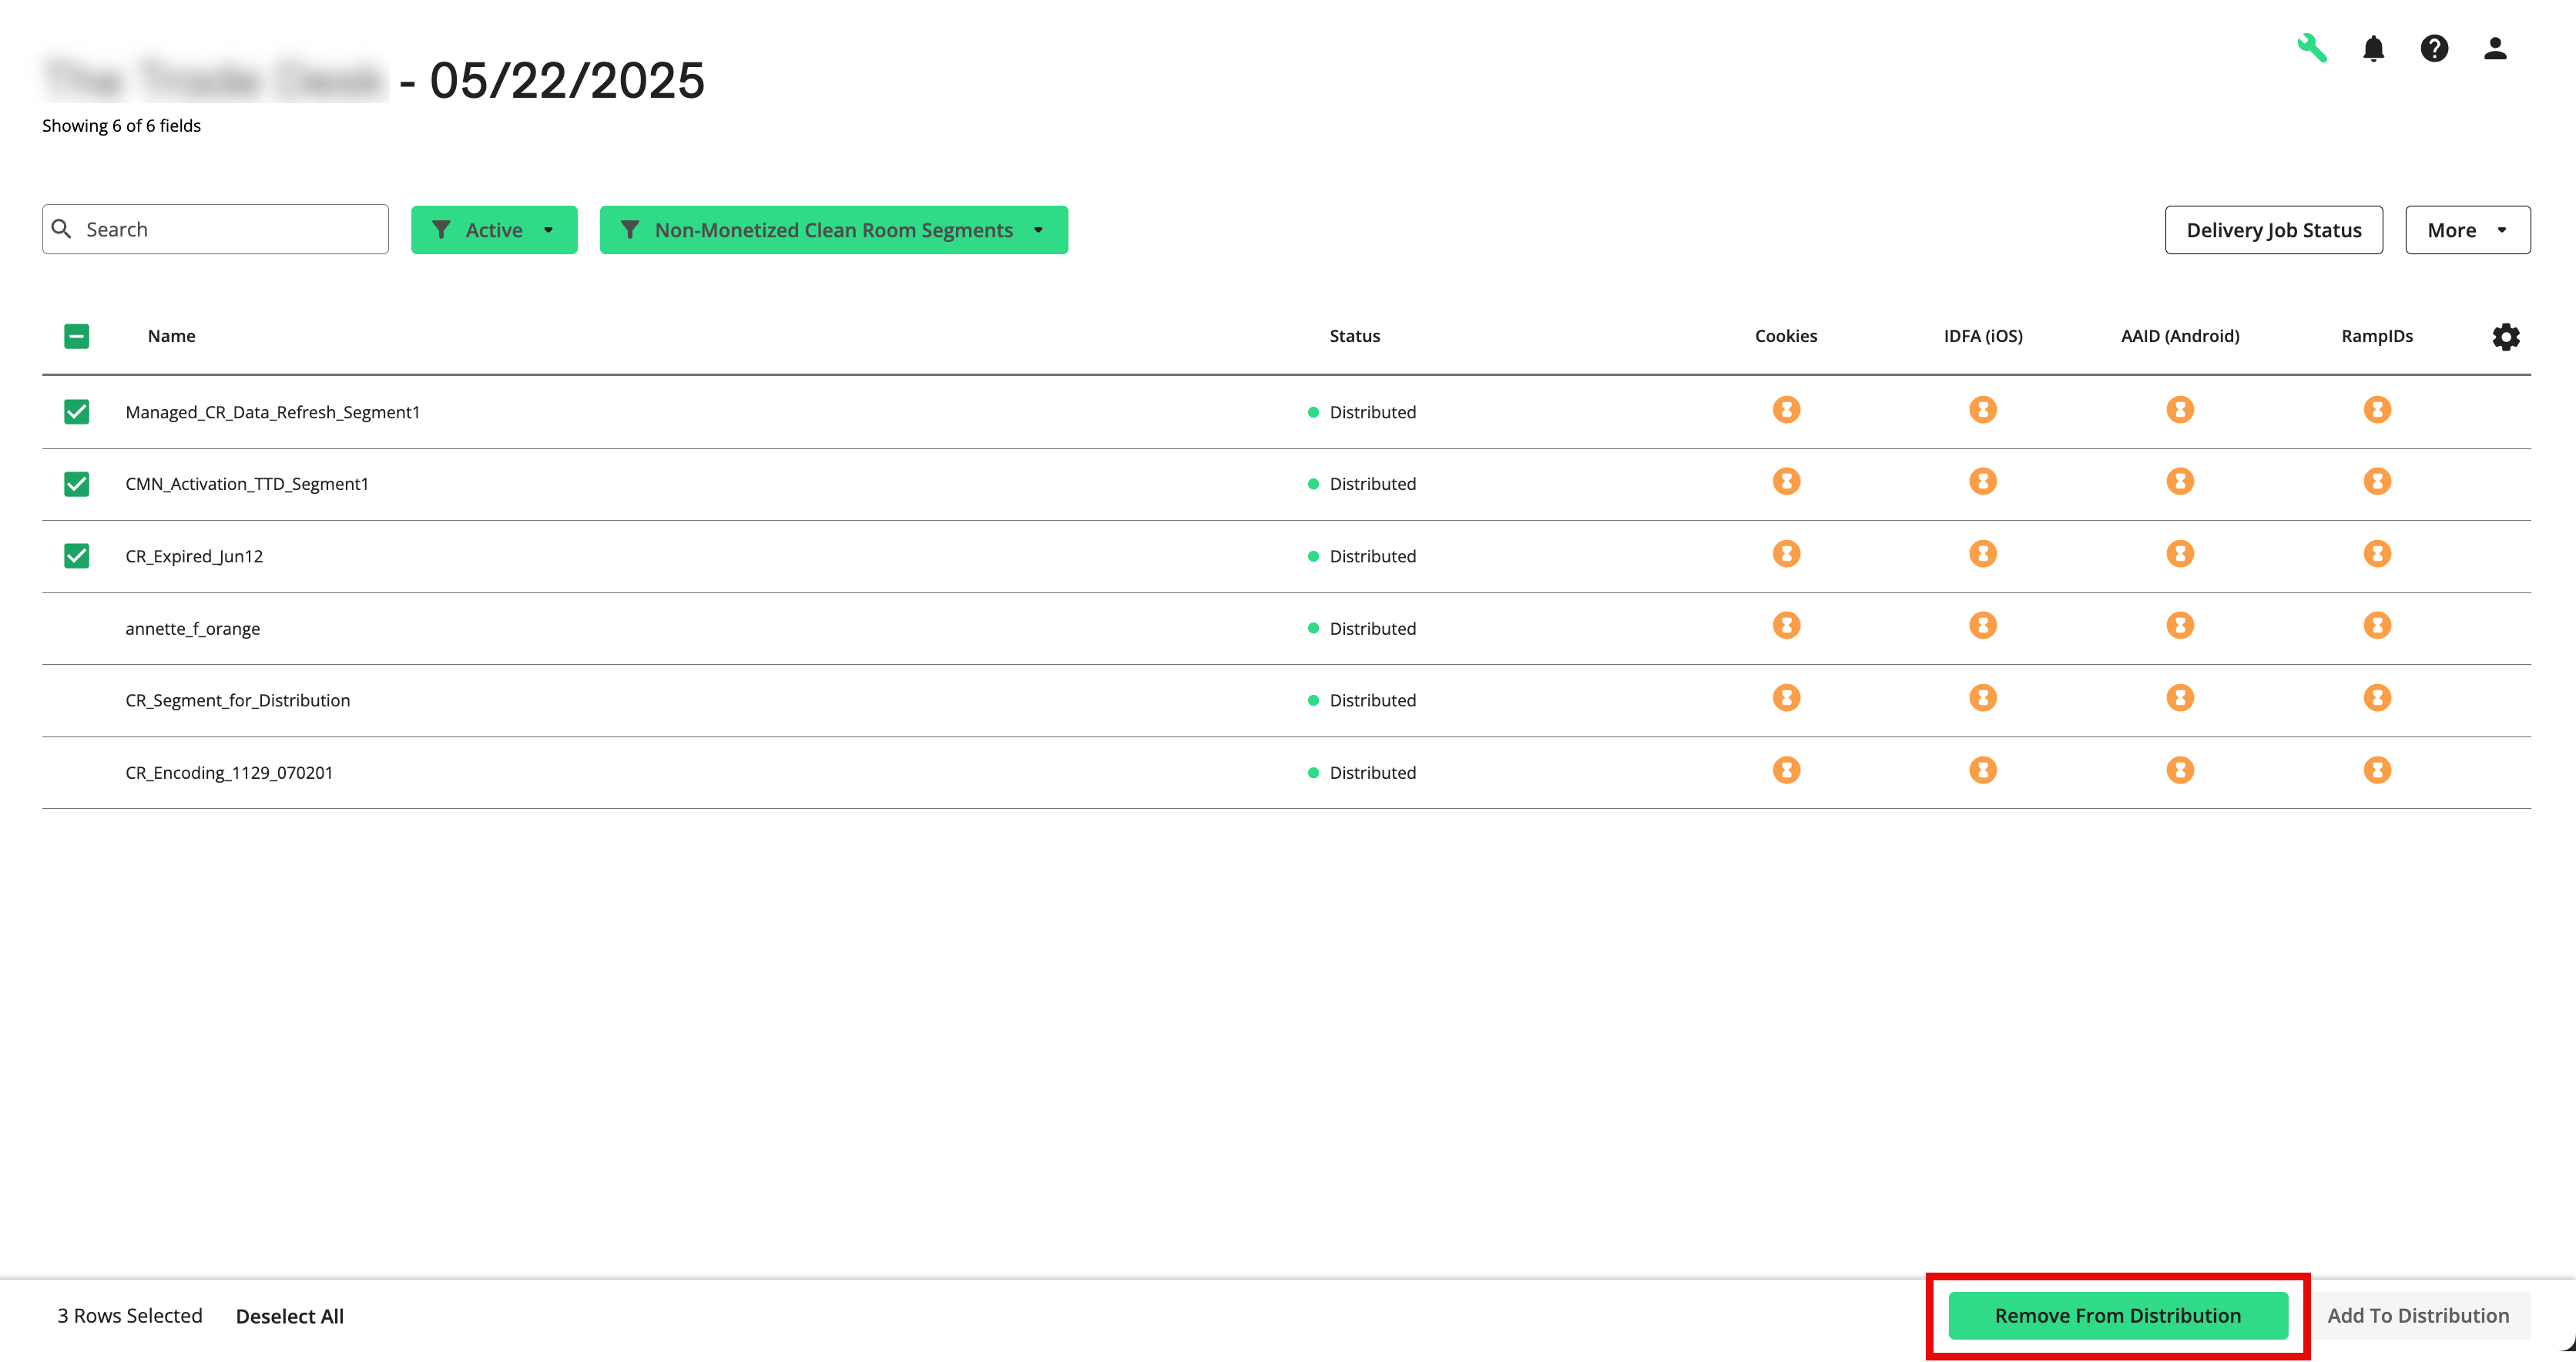Click the RampIDs status icon for CR_Encoding_1129_070201
Viewport: 2576px width, 1362px height.
point(2377,770)
